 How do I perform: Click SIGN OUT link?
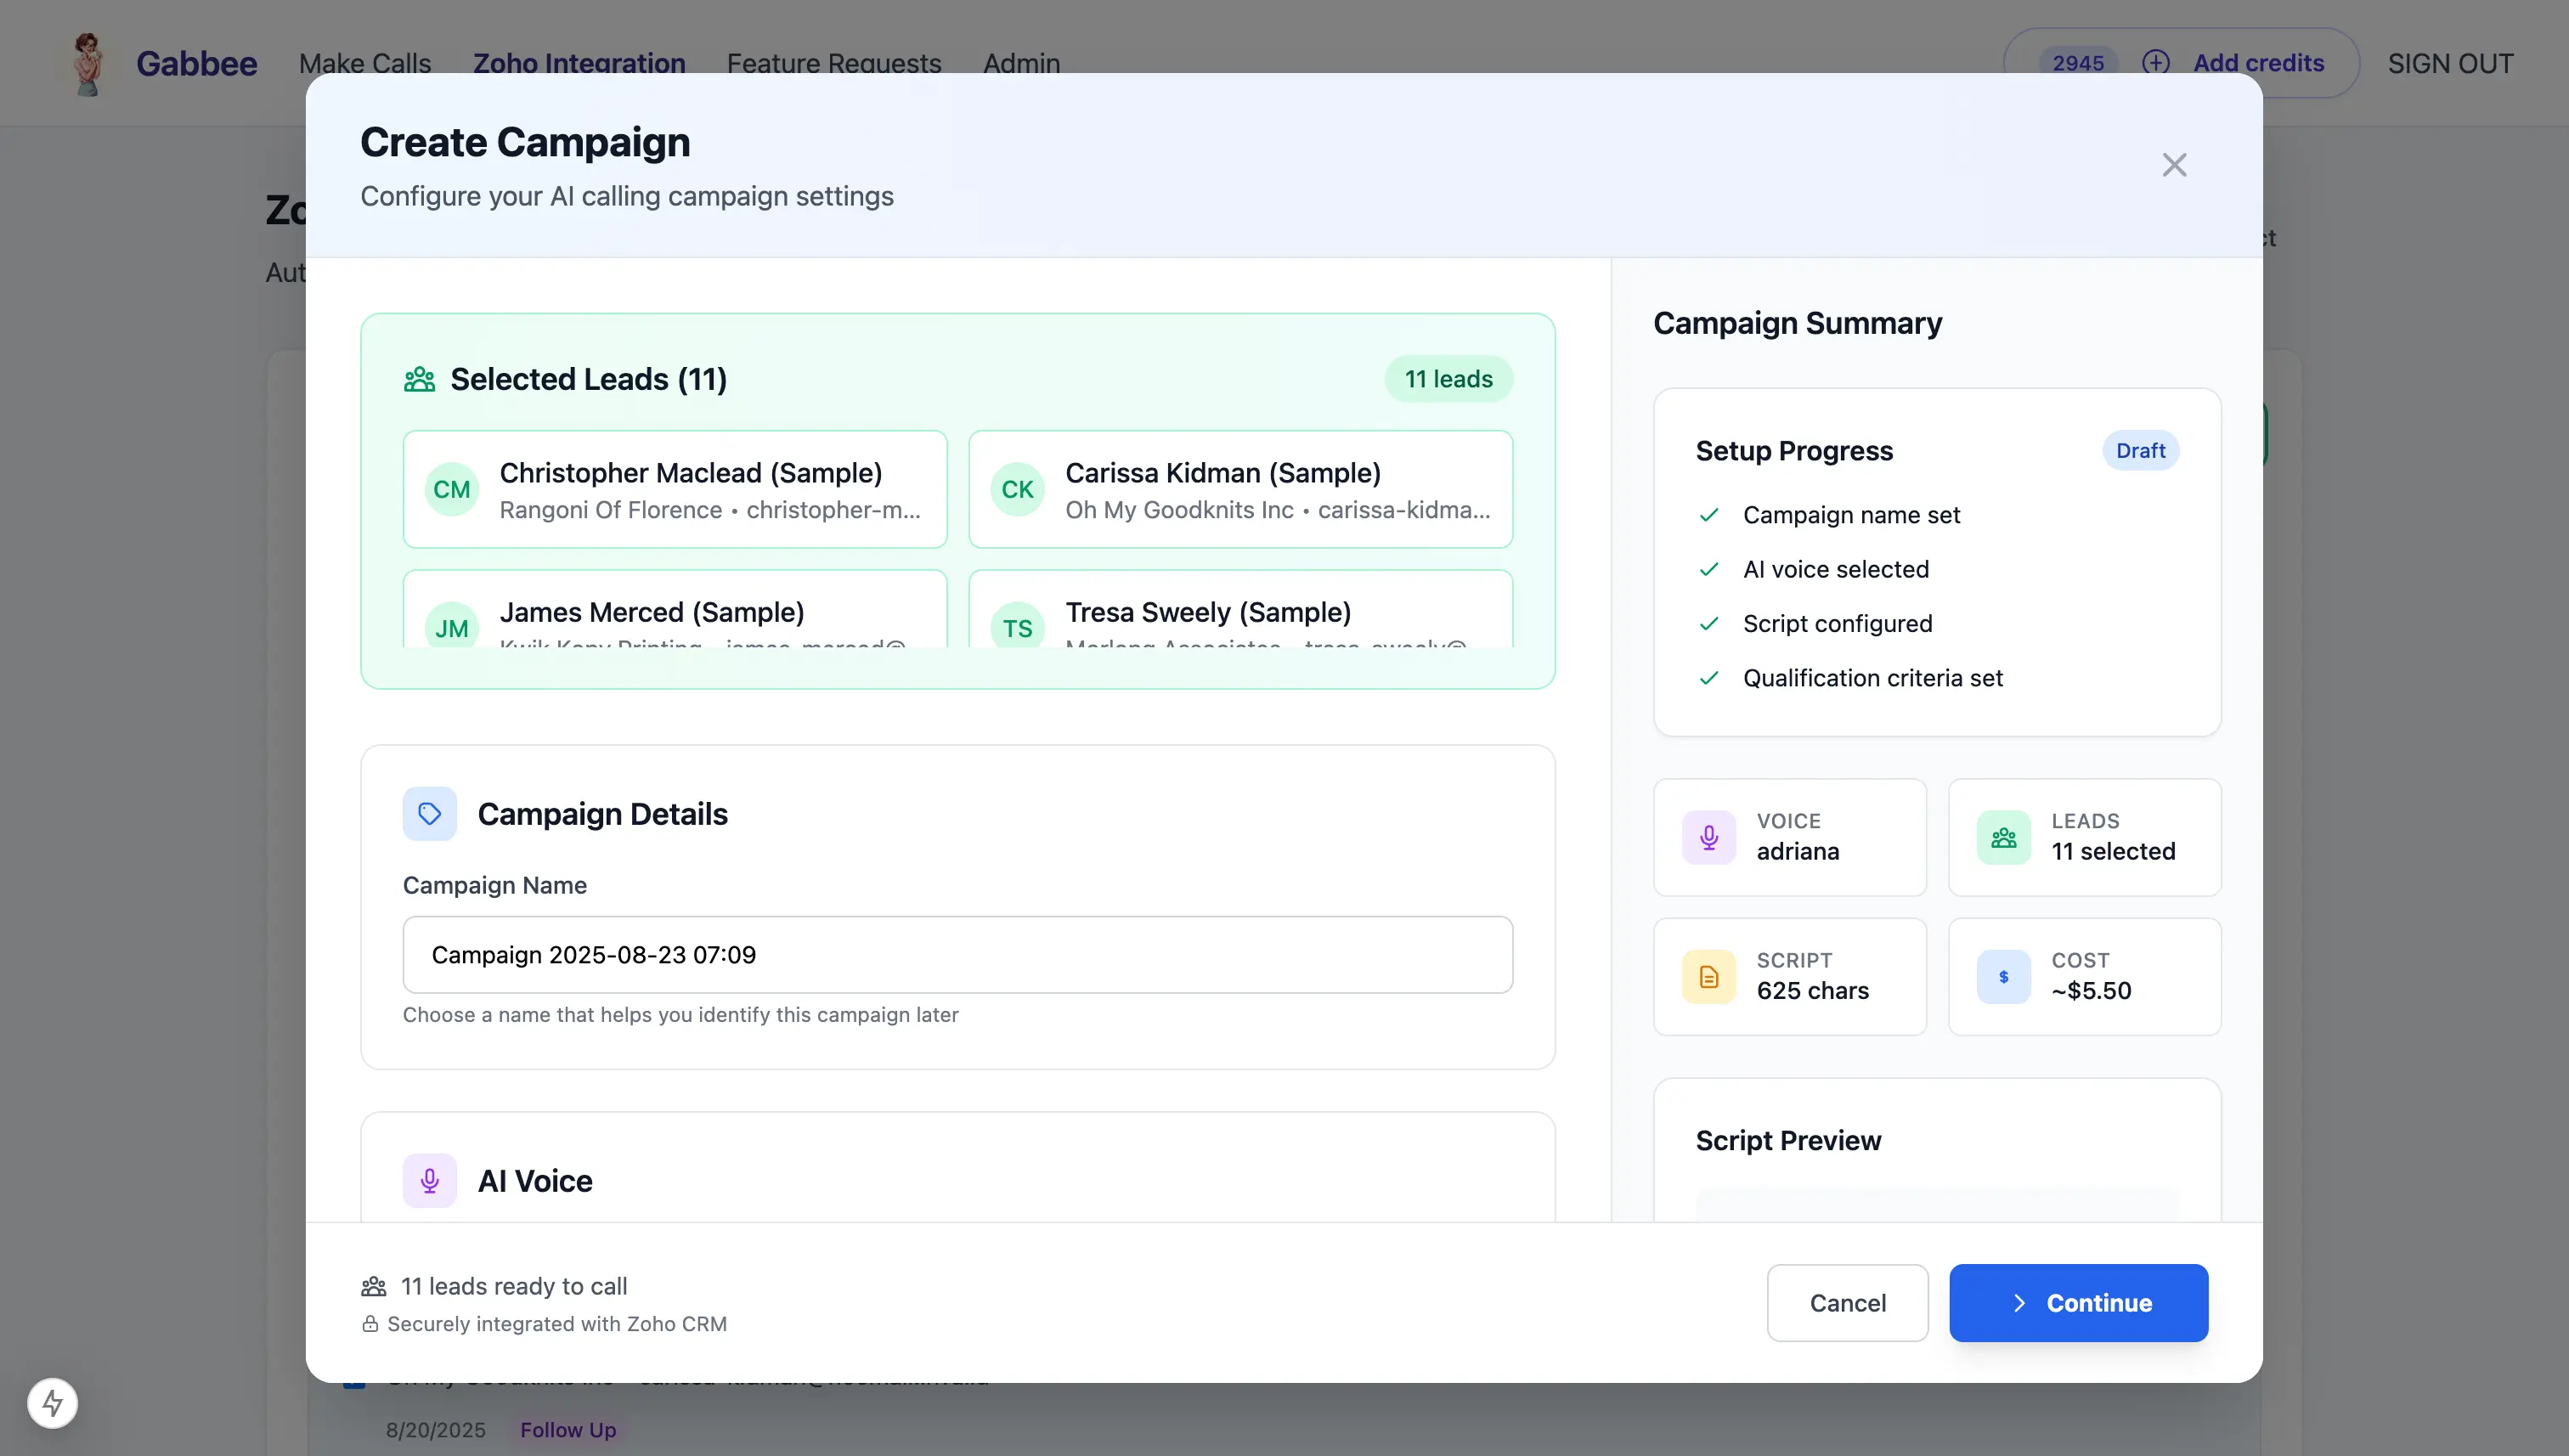(2449, 63)
